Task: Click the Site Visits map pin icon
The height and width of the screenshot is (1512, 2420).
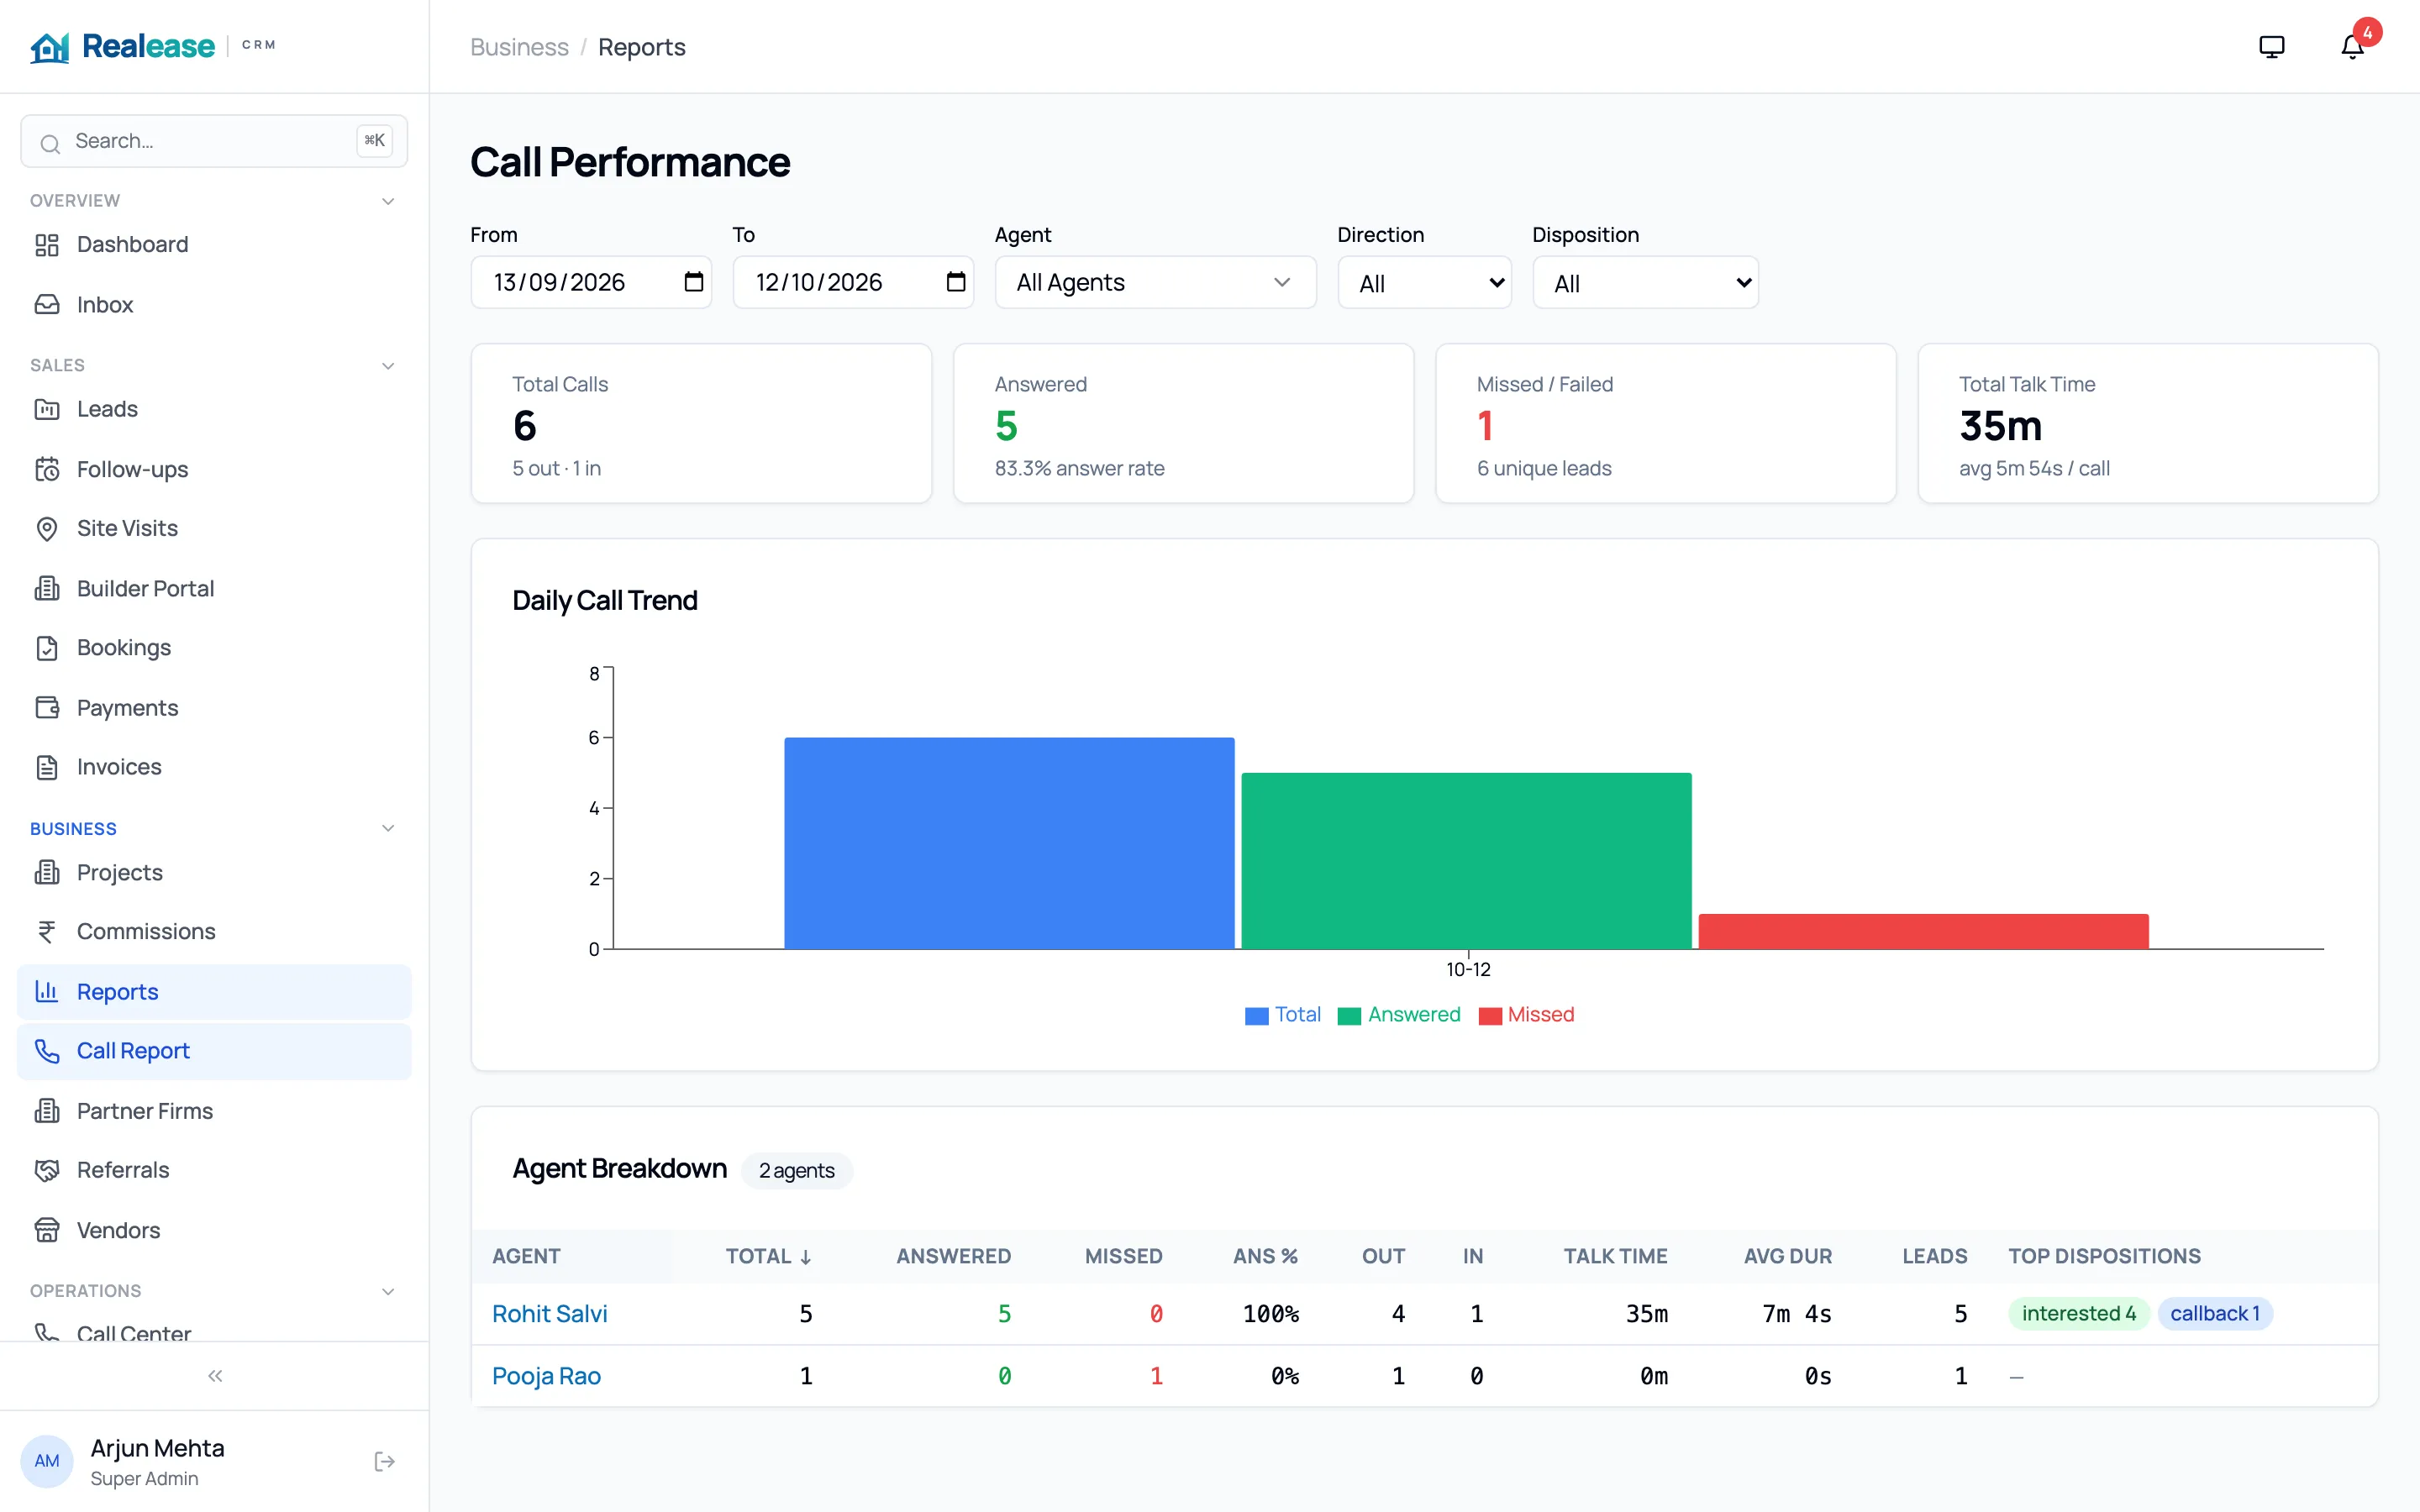Action: click(x=47, y=528)
